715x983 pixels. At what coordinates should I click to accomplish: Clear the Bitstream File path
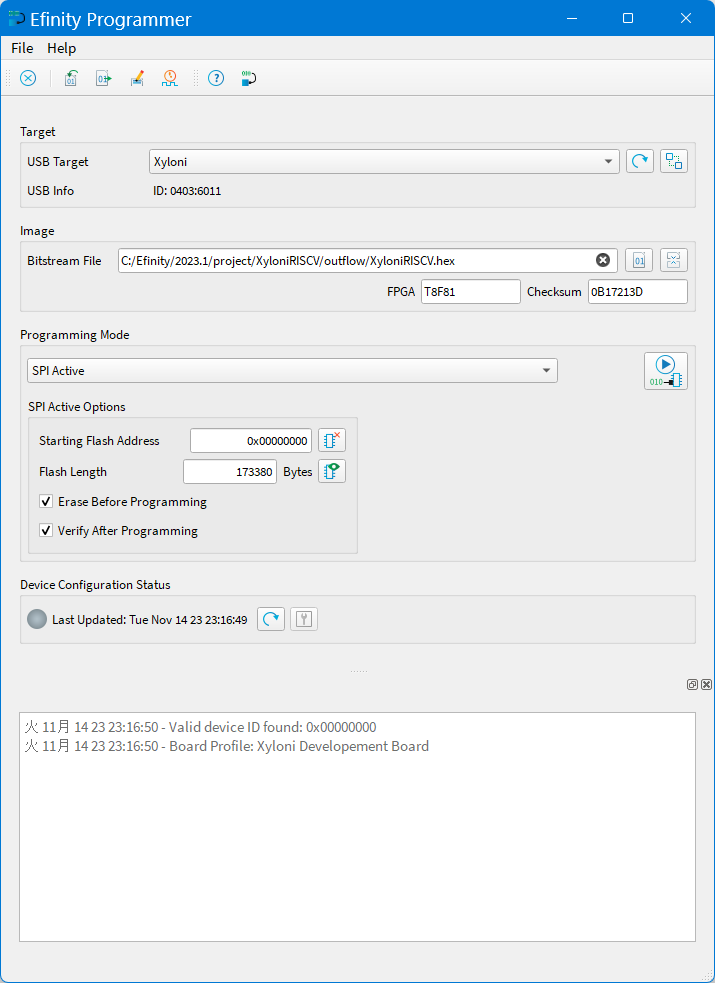[603, 260]
